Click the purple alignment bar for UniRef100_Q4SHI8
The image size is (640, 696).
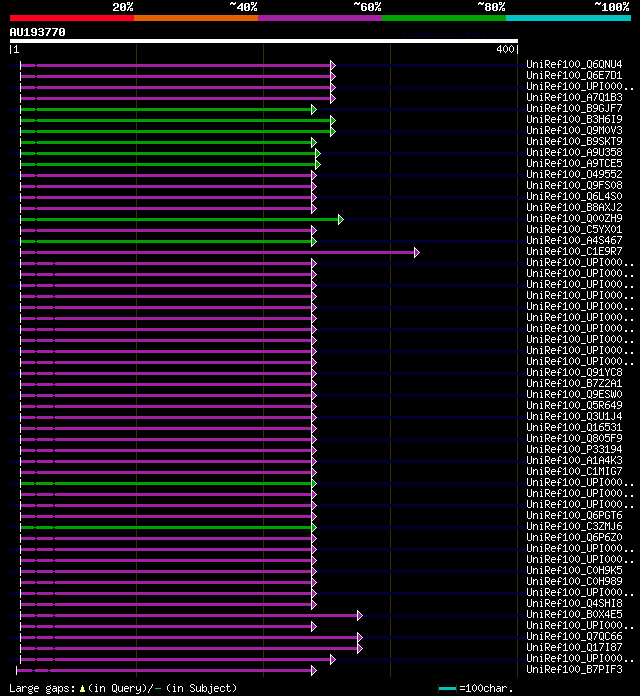[166, 605]
